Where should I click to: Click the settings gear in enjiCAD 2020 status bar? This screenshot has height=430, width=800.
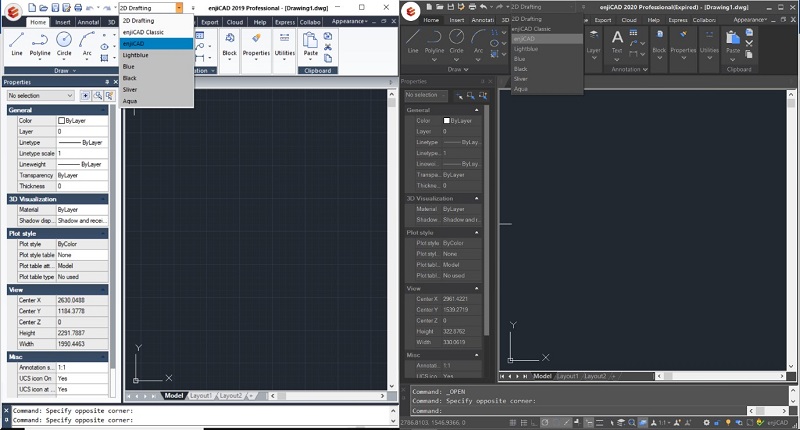(x=706, y=422)
